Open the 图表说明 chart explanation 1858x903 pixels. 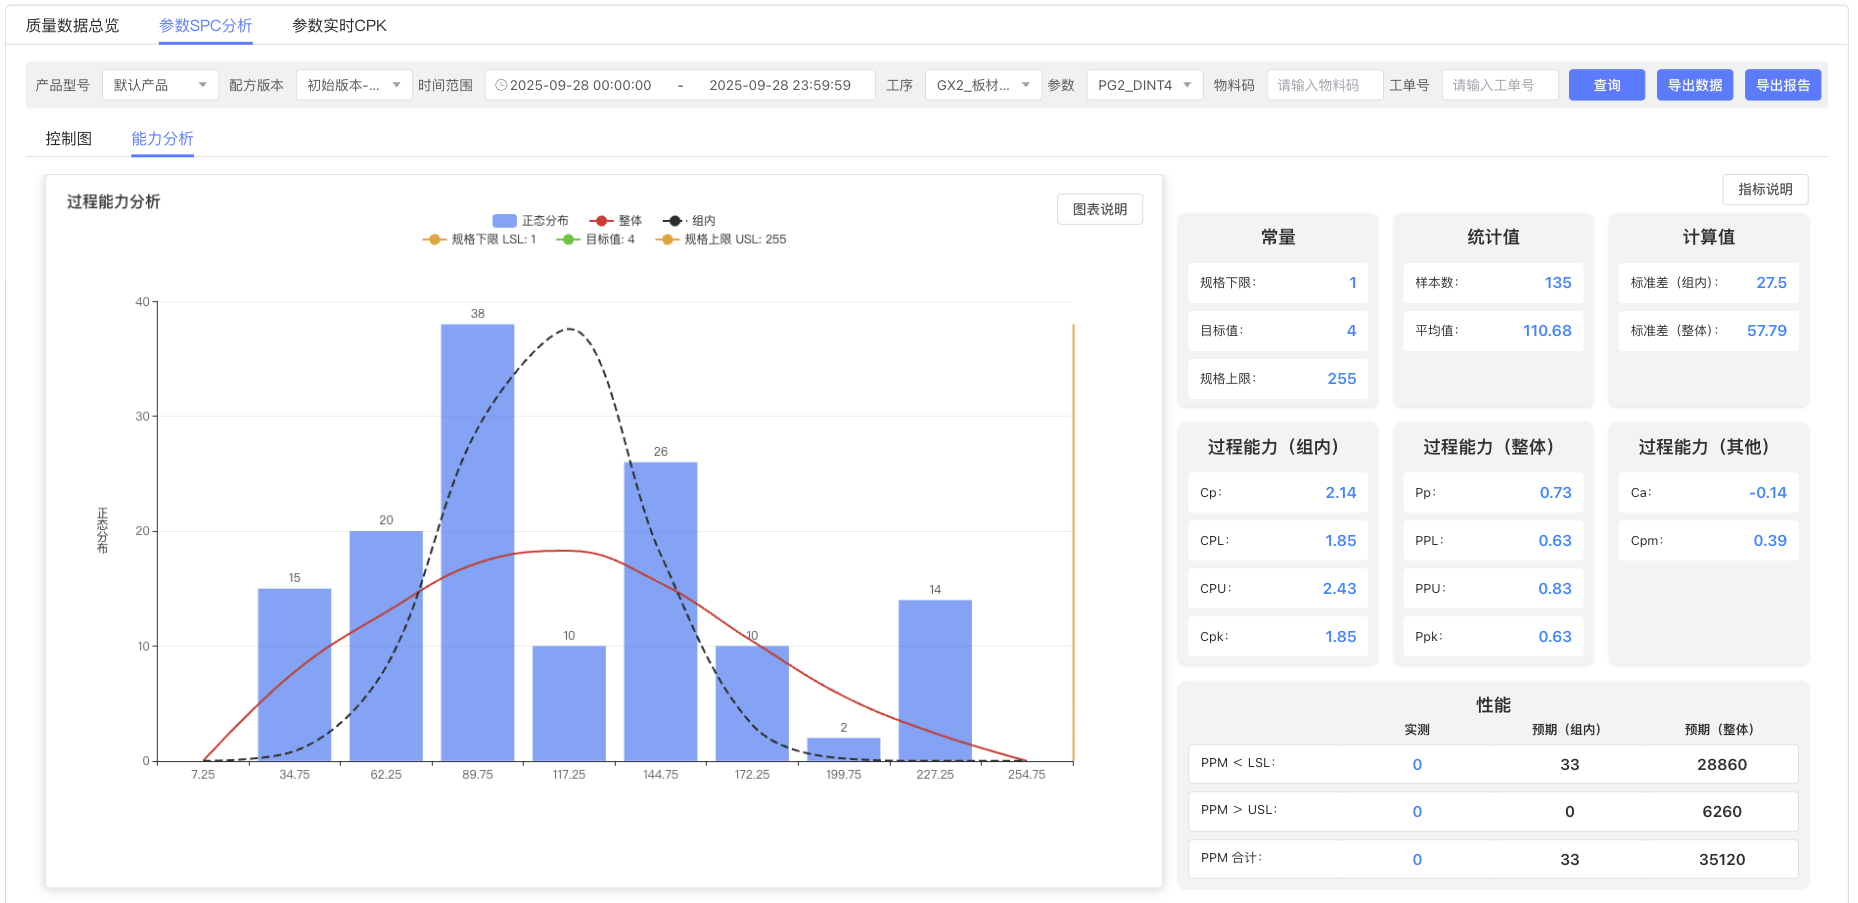[x=1099, y=210]
